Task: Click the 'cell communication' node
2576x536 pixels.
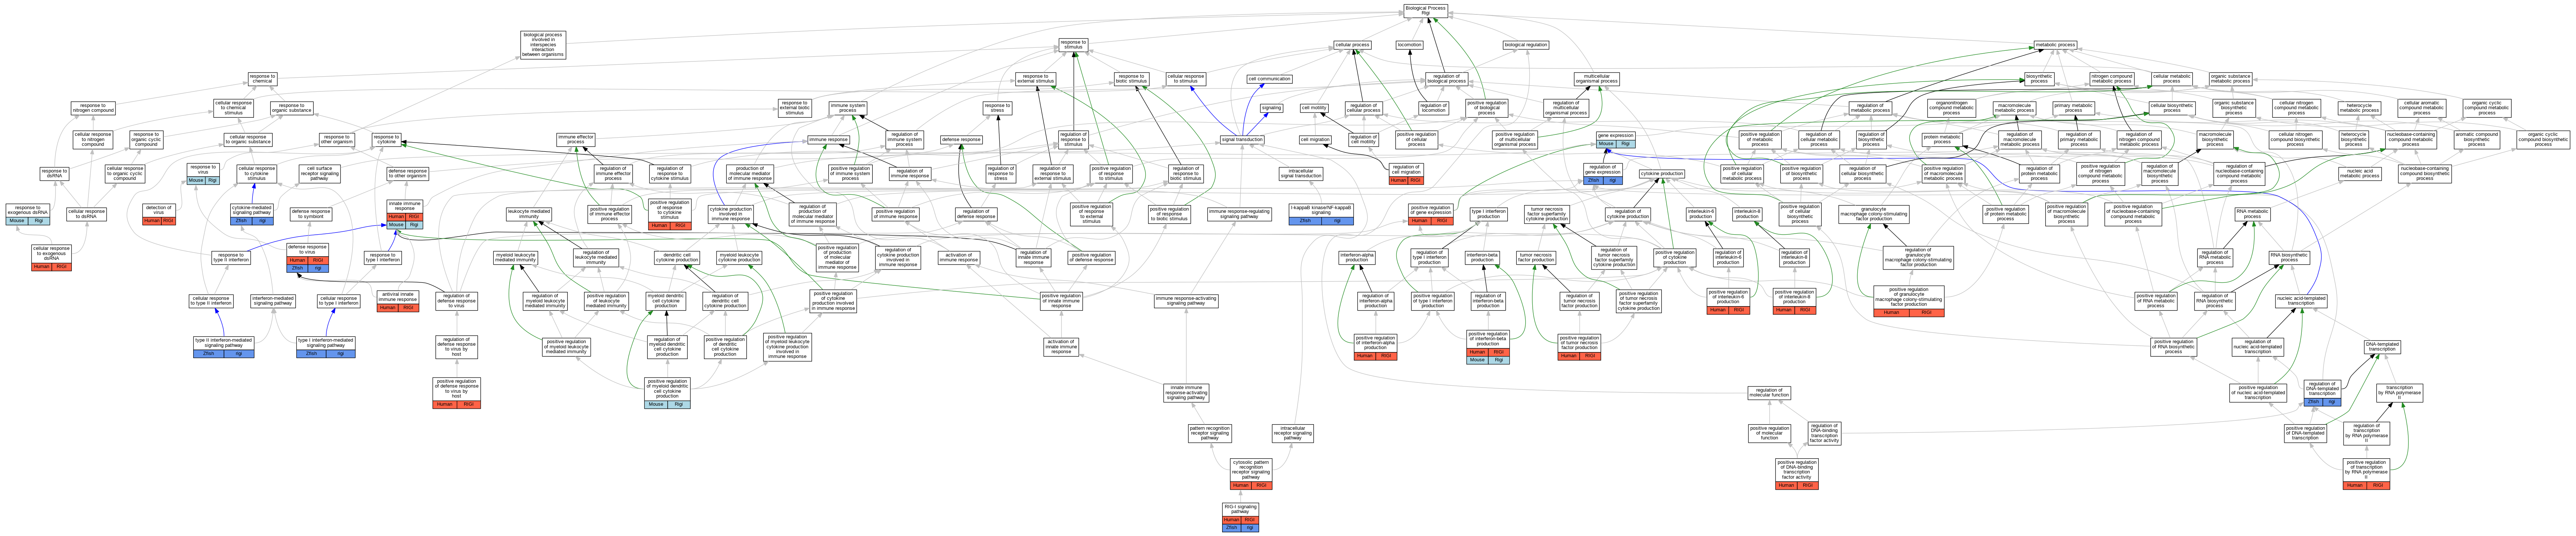Action: tap(1270, 79)
